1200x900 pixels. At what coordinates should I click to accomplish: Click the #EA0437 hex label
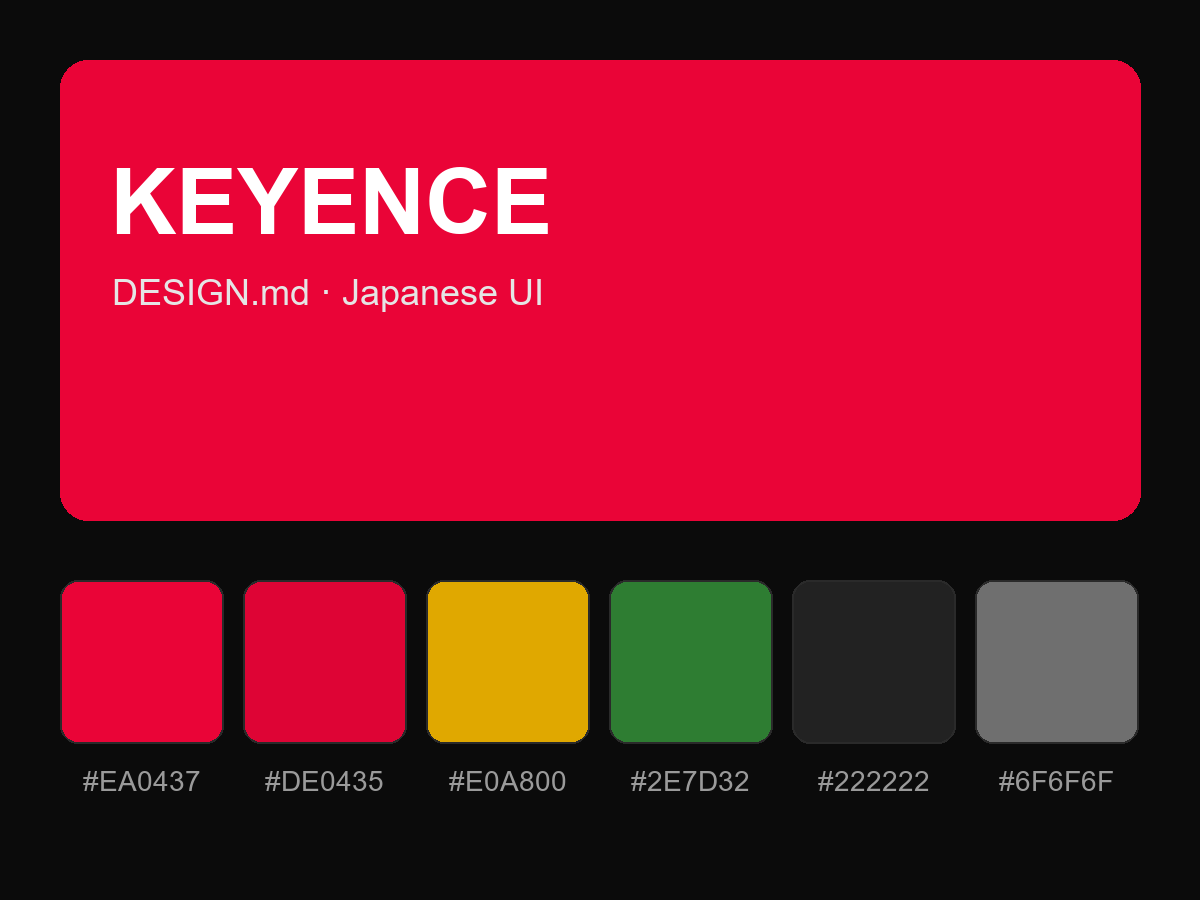pos(141,782)
